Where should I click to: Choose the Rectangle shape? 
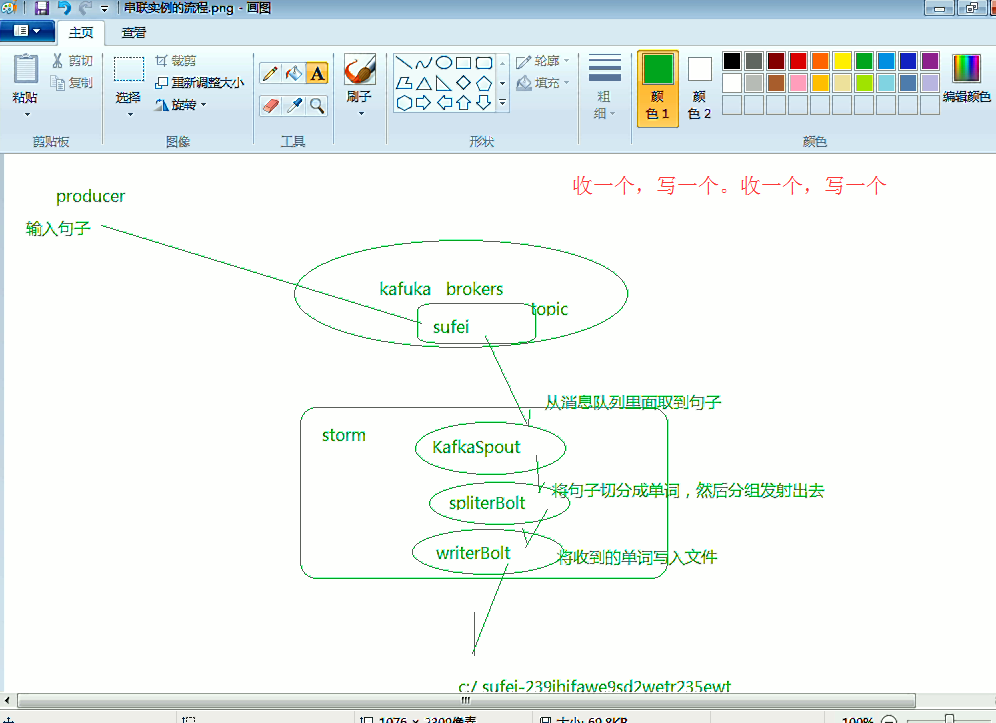pos(464,63)
